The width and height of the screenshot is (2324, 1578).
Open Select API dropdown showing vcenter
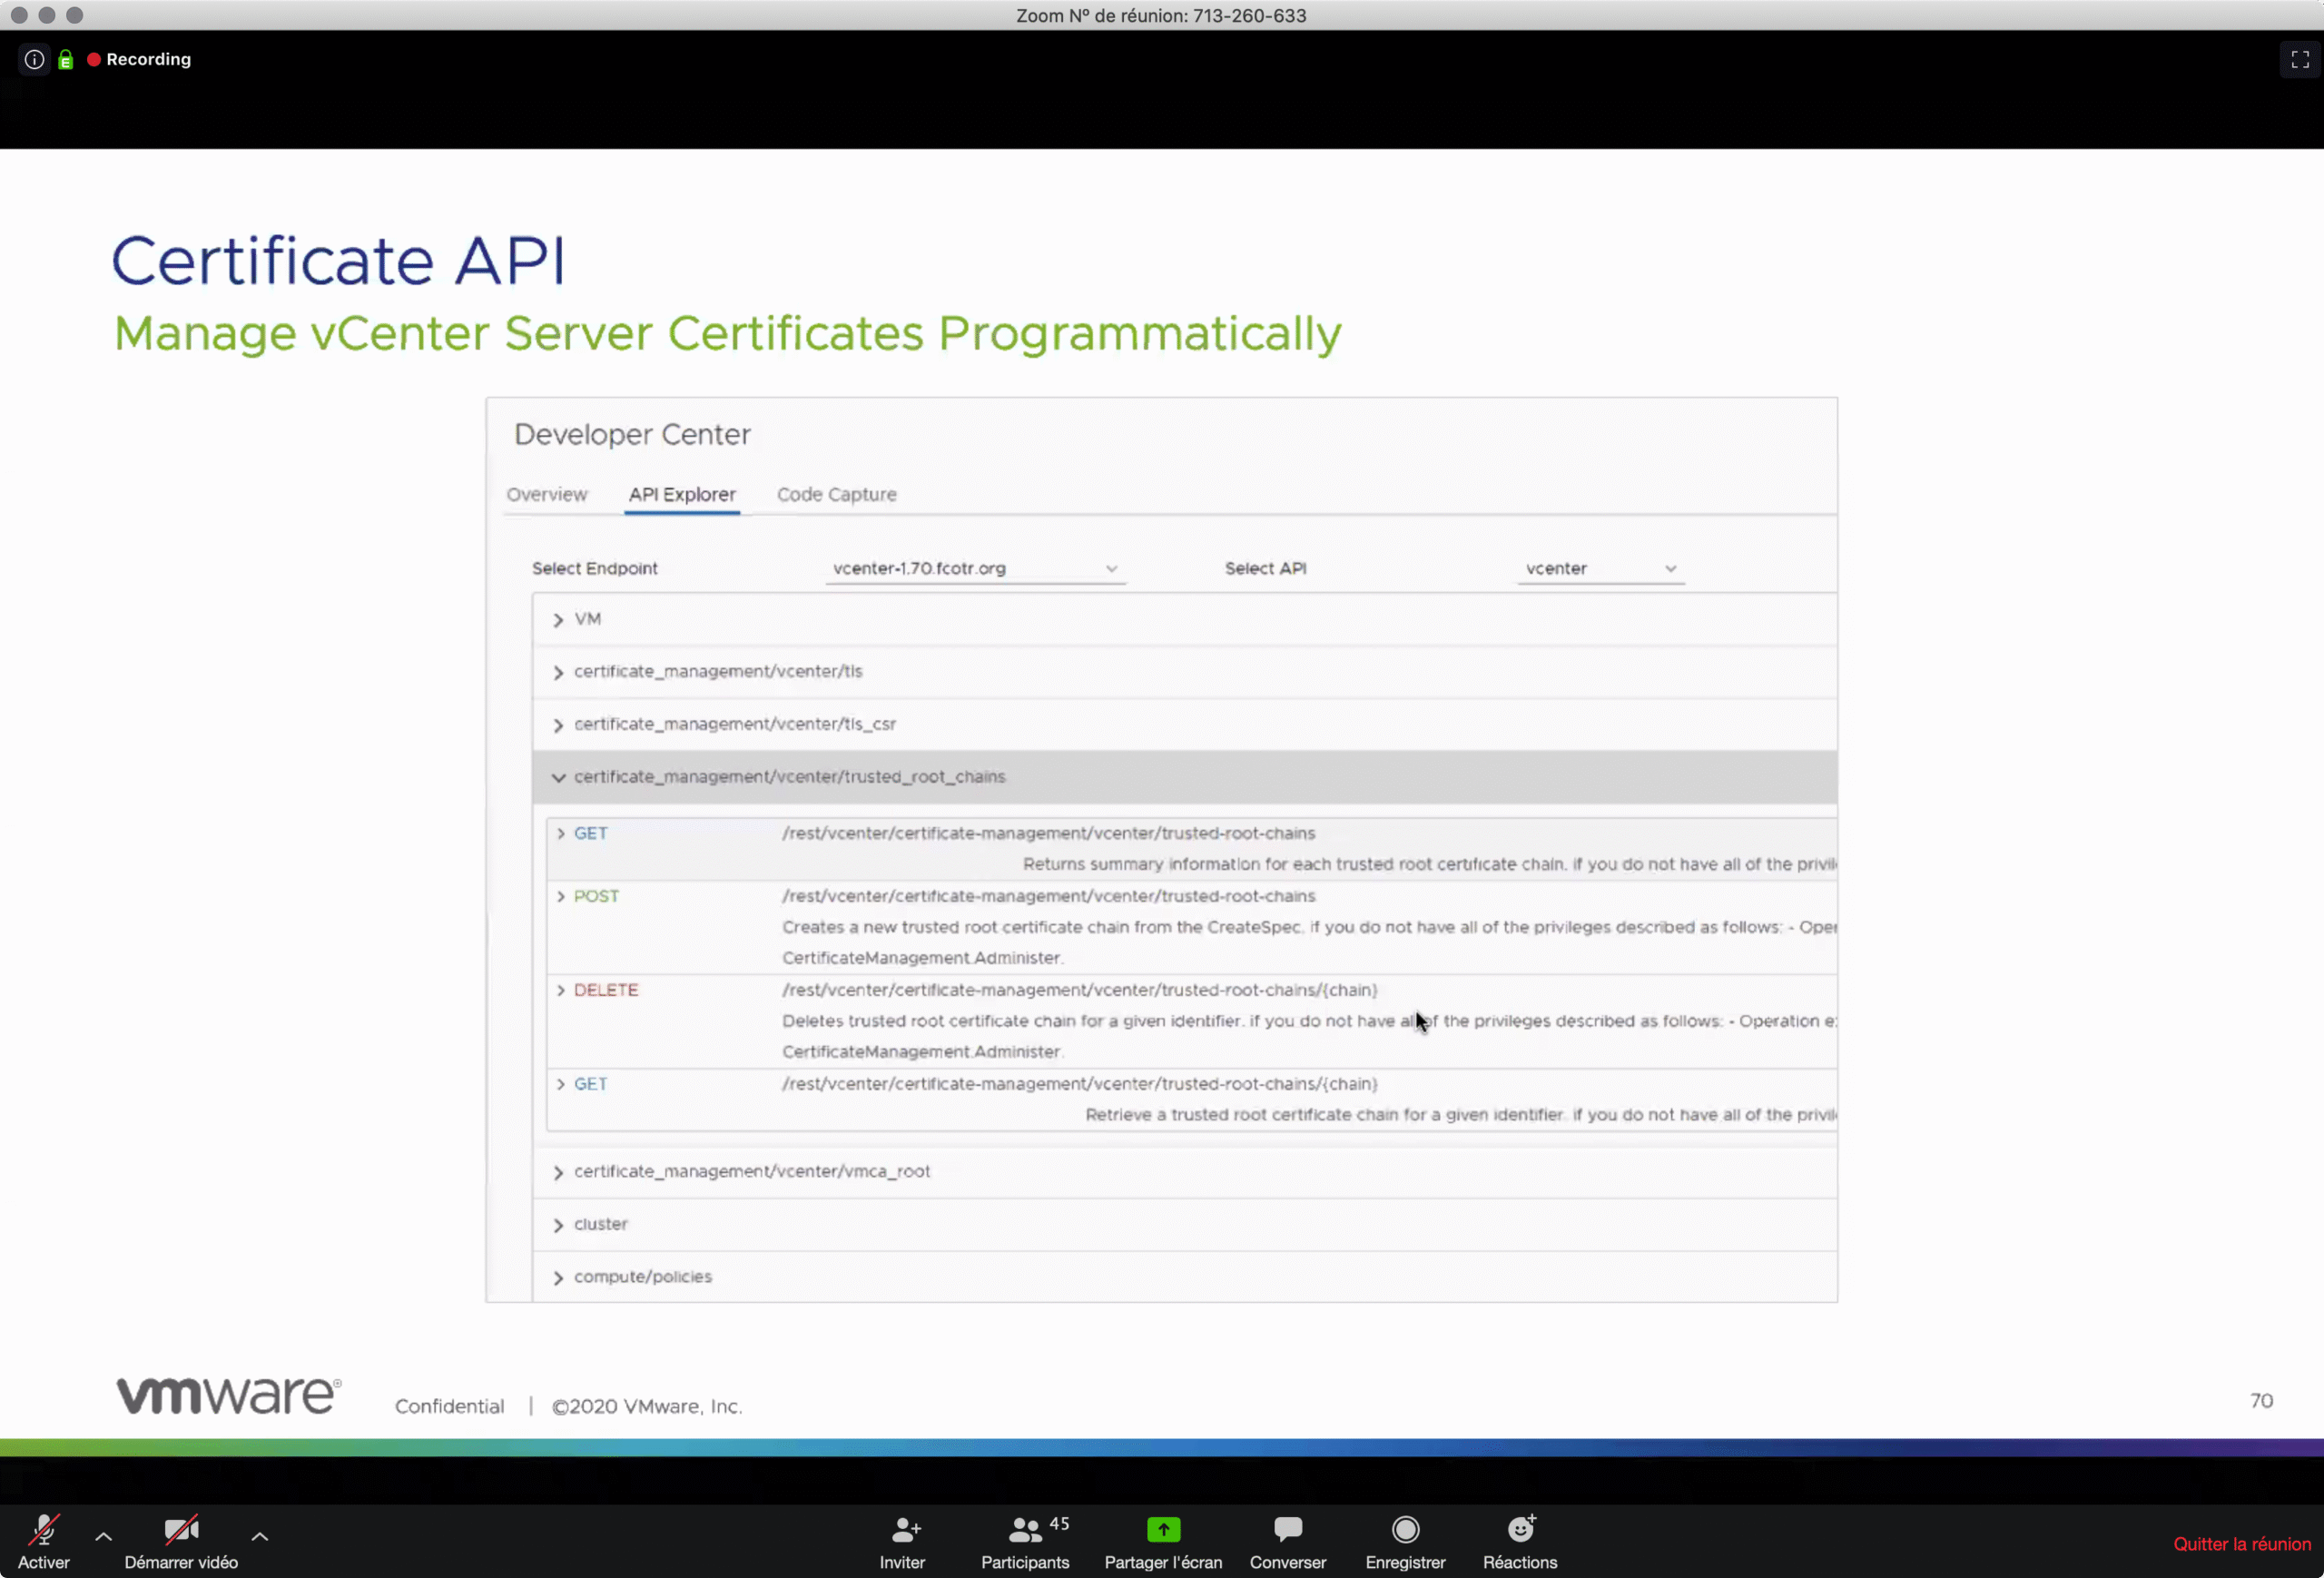(x=1600, y=568)
